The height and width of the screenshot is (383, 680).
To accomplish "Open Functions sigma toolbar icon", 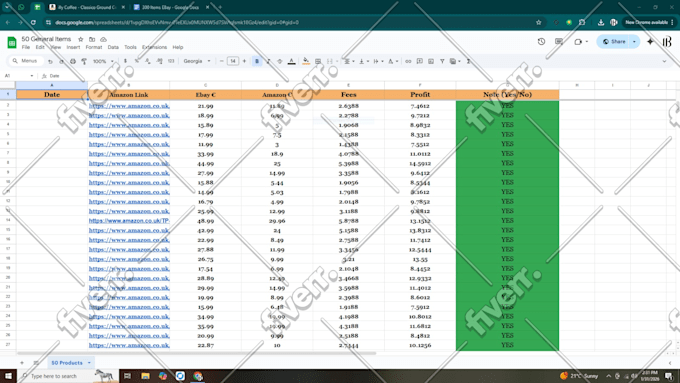I will (468, 61).
